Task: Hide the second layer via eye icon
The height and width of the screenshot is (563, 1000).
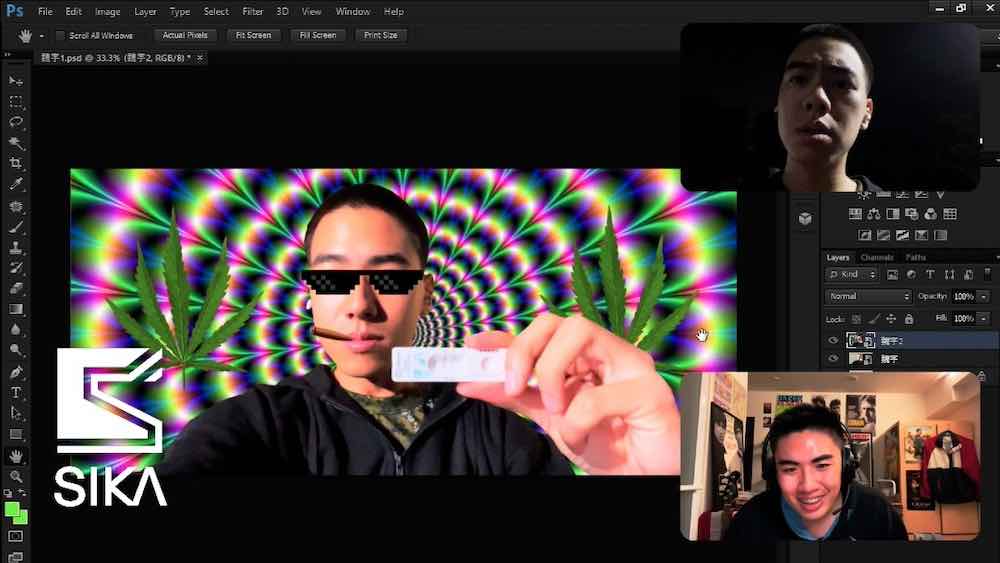Action: click(x=833, y=359)
